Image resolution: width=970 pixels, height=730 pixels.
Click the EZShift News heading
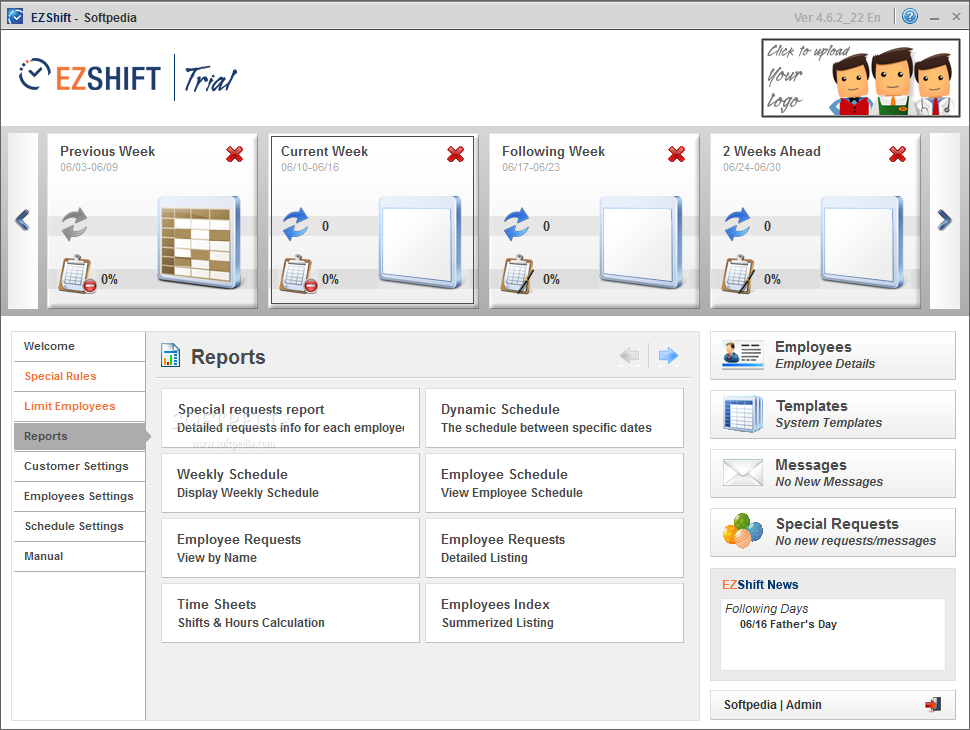760,585
